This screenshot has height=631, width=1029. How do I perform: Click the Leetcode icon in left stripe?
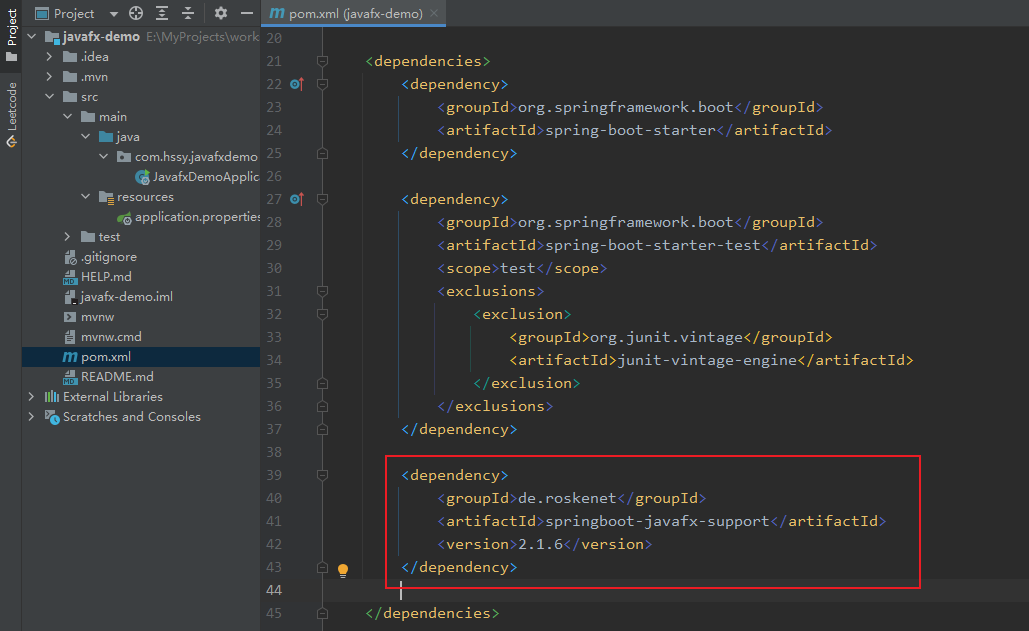coord(11,142)
